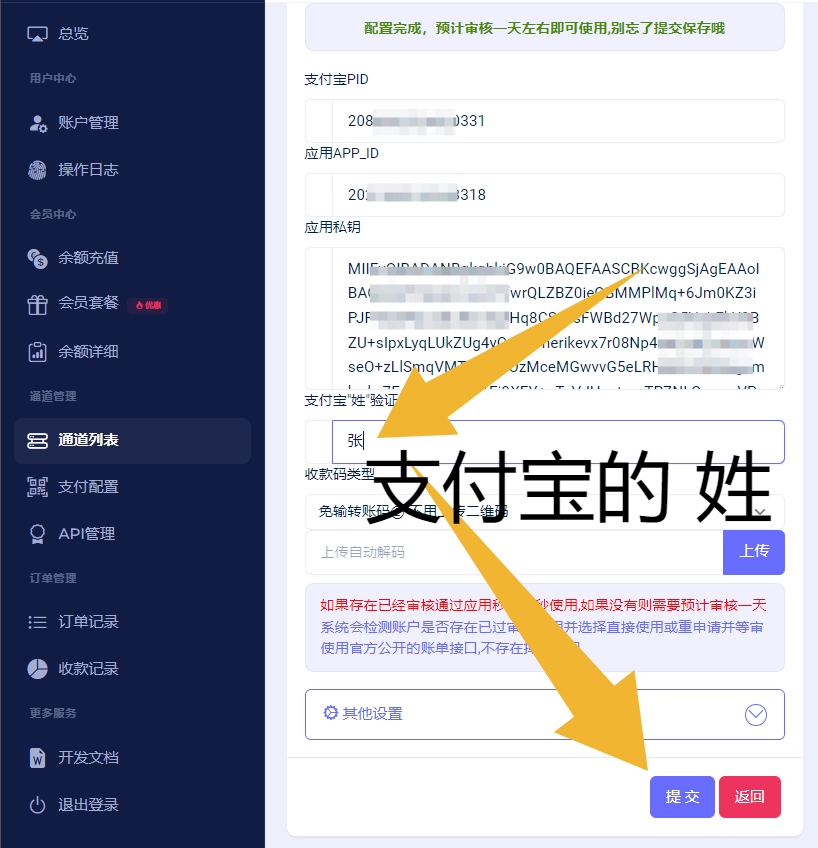Viewport: 818px width, 848px height.
Task: Open 订单记录 menu item
Action: click(x=88, y=622)
